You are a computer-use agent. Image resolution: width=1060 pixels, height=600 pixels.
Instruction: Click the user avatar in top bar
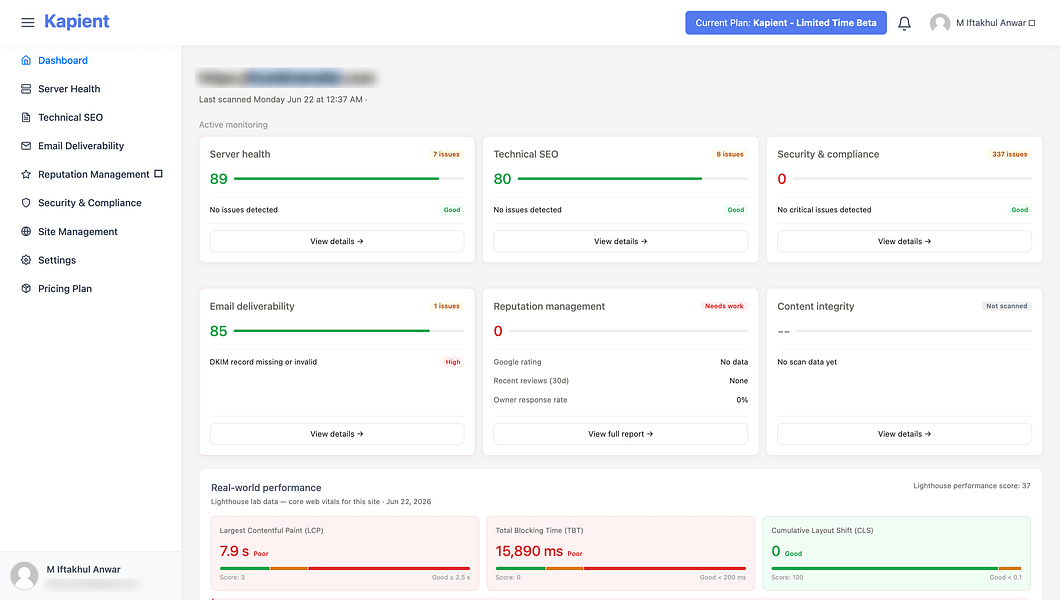point(940,23)
